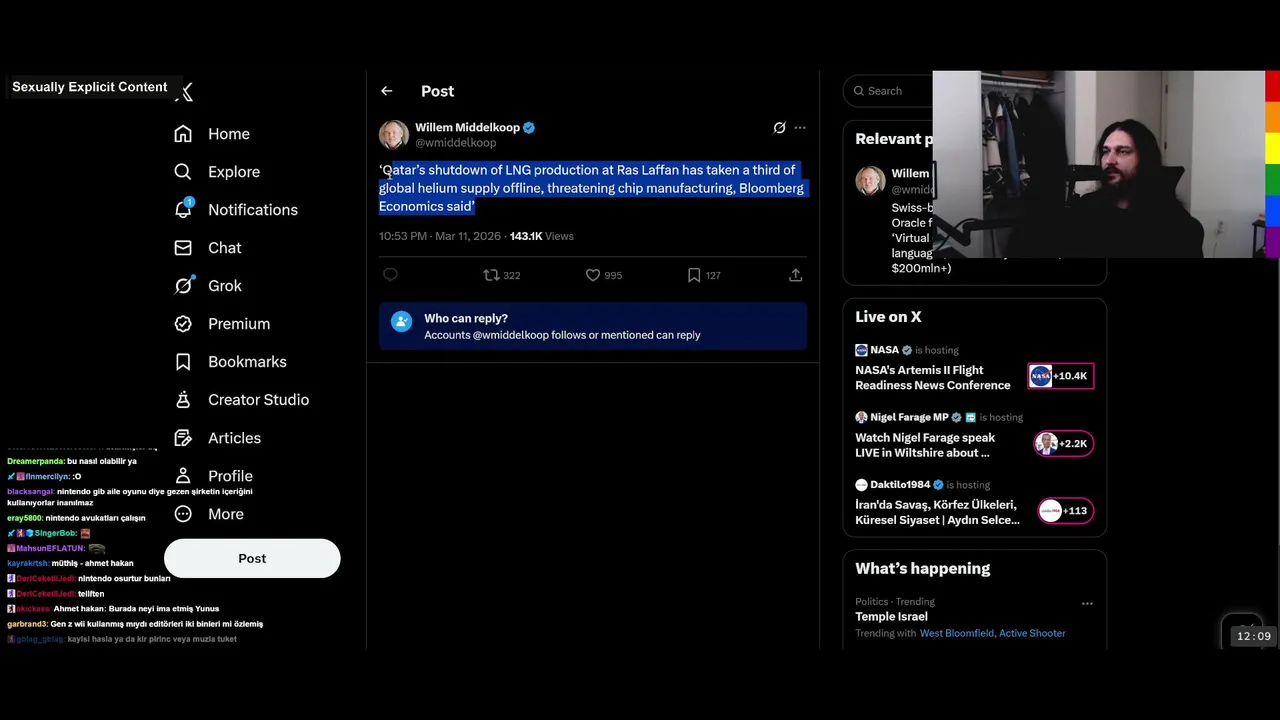The height and width of the screenshot is (720, 1280).
Task: Click the Grok explain icon on post
Action: tap(780, 128)
